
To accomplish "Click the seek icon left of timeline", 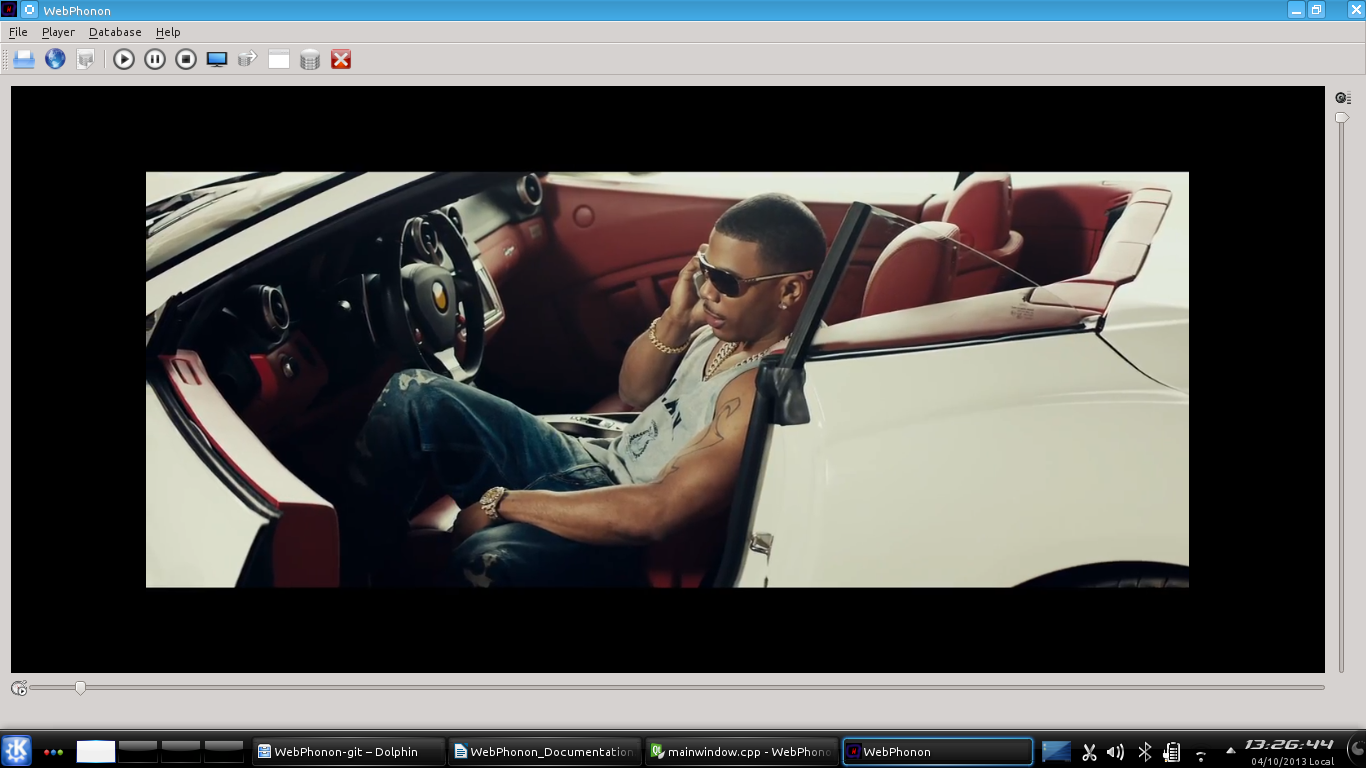I will (x=19, y=688).
